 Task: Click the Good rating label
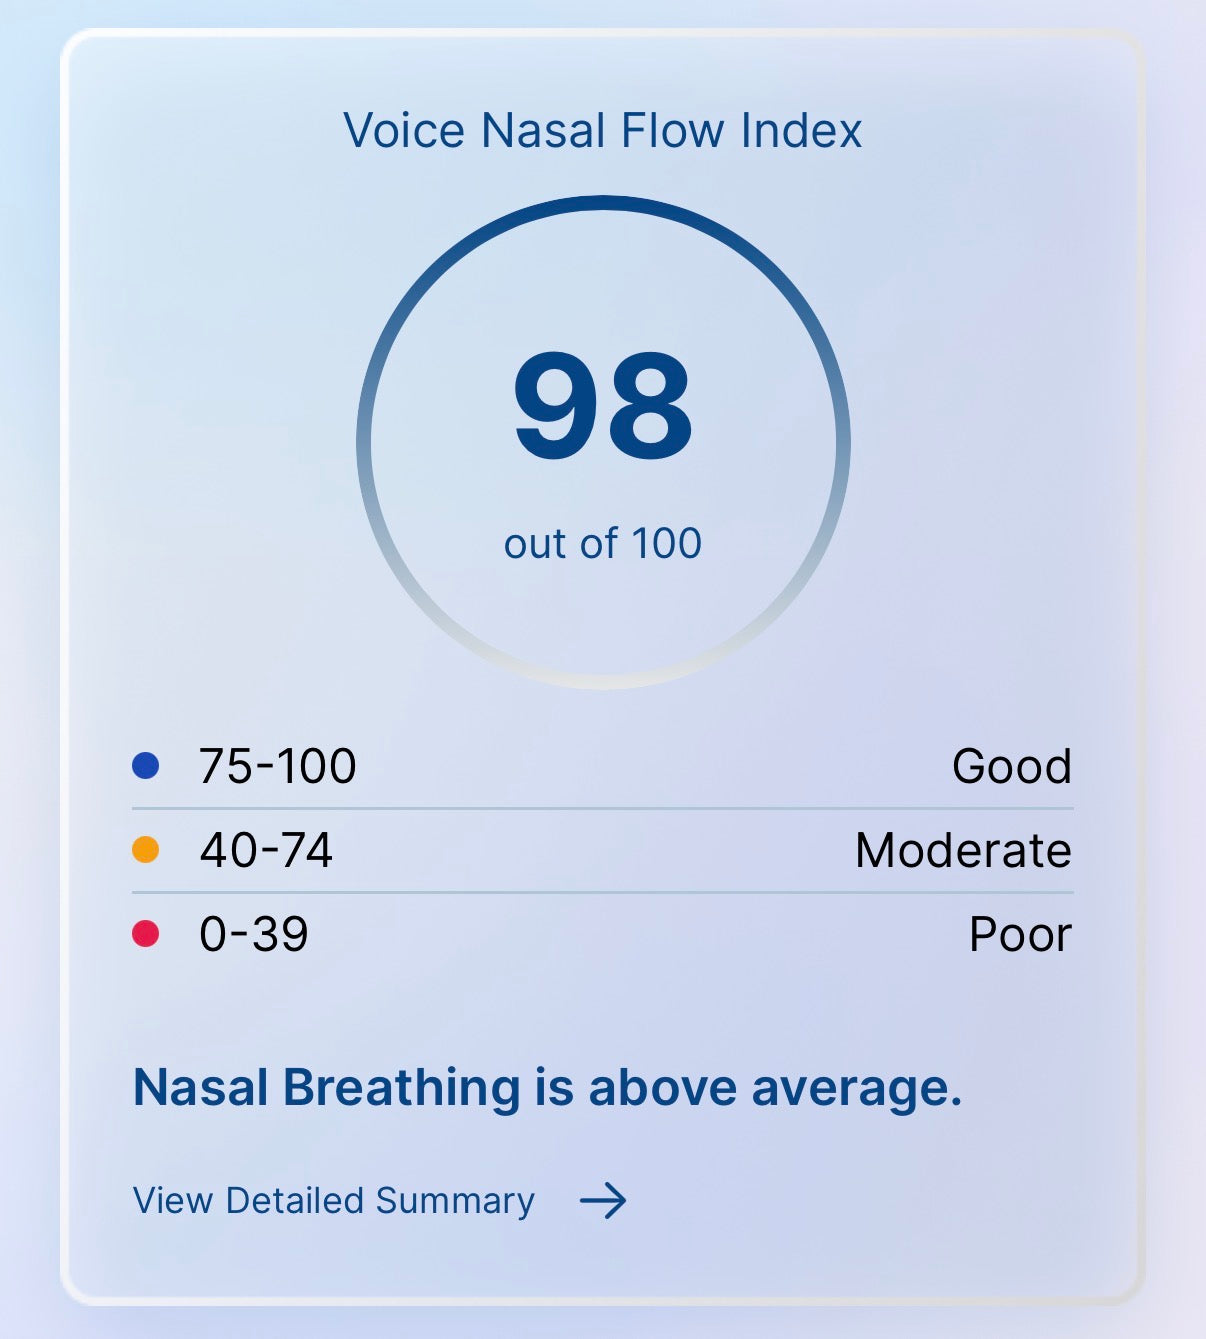pyautogui.click(x=1012, y=767)
